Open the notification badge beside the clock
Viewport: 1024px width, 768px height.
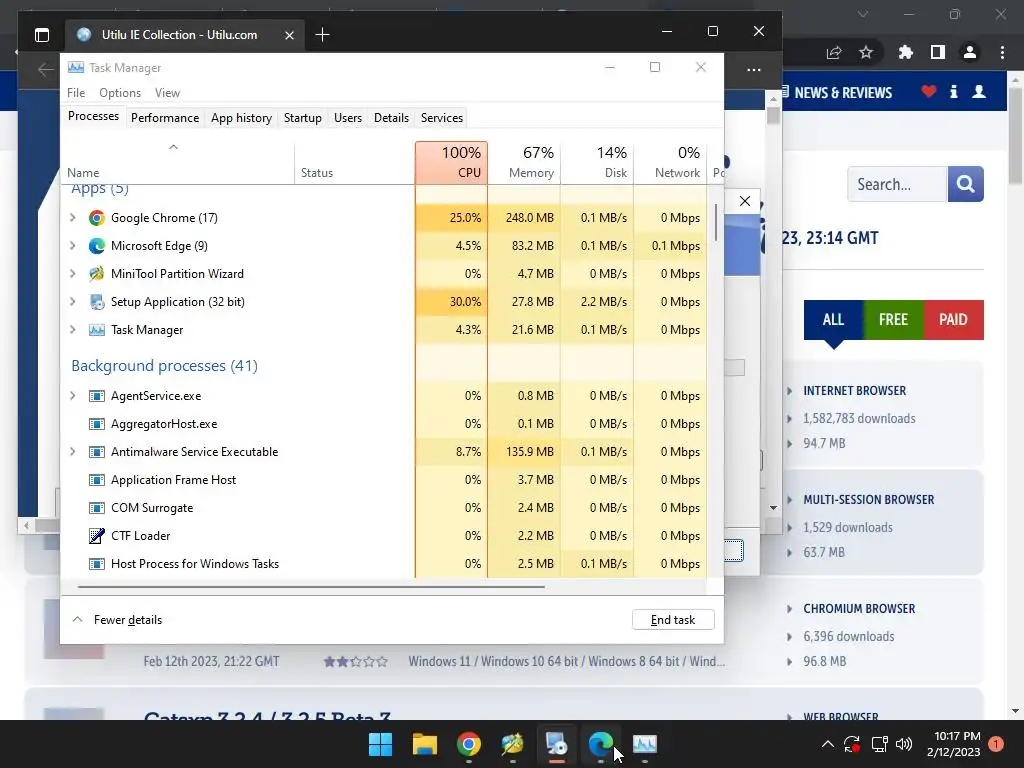click(x=996, y=744)
